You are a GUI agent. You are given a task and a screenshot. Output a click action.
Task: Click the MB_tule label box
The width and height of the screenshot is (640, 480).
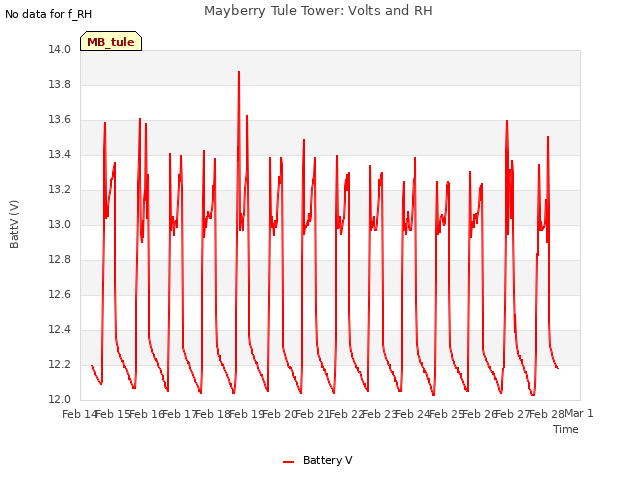pyautogui.click(x=111, y=41)
